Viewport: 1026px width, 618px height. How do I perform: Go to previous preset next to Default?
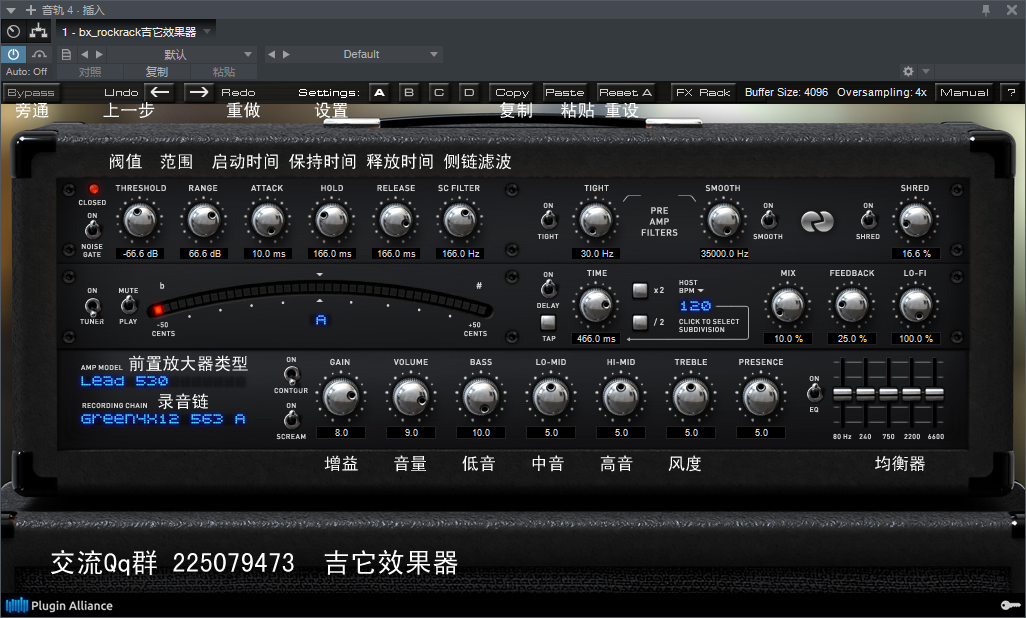[272, 54]
